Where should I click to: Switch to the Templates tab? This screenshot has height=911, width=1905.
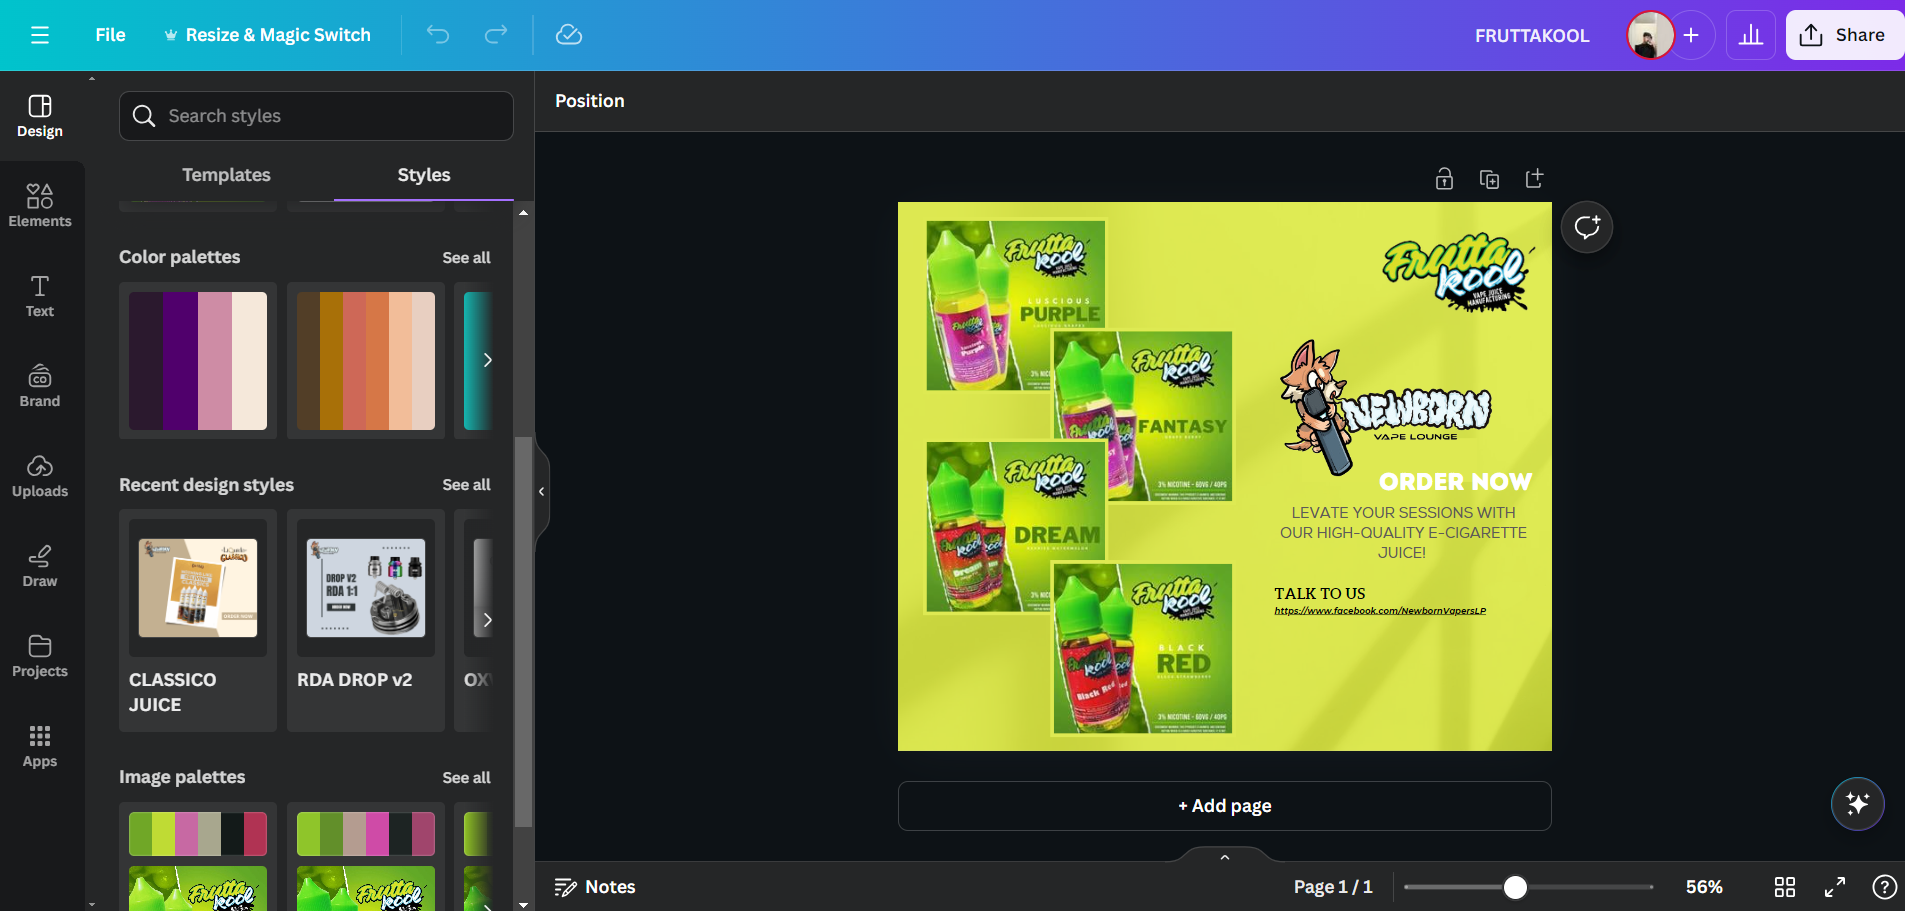pyautogui.click(x=226, y=175)
